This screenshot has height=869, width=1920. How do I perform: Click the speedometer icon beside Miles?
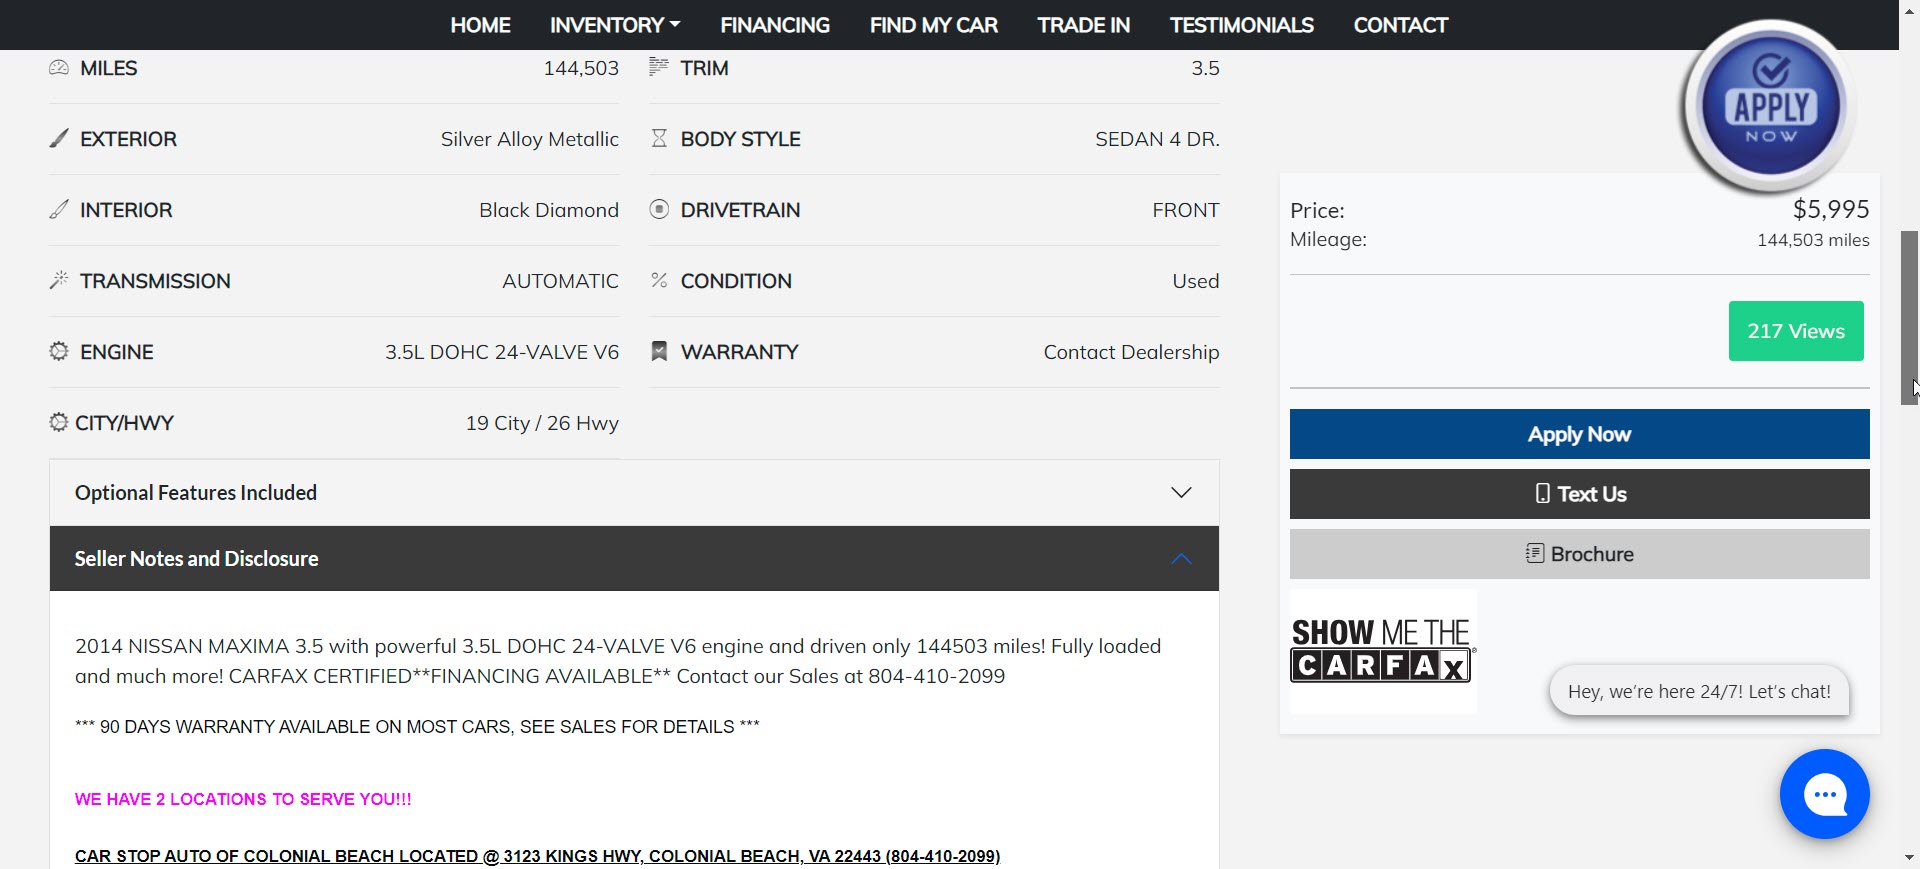(59, 68)
